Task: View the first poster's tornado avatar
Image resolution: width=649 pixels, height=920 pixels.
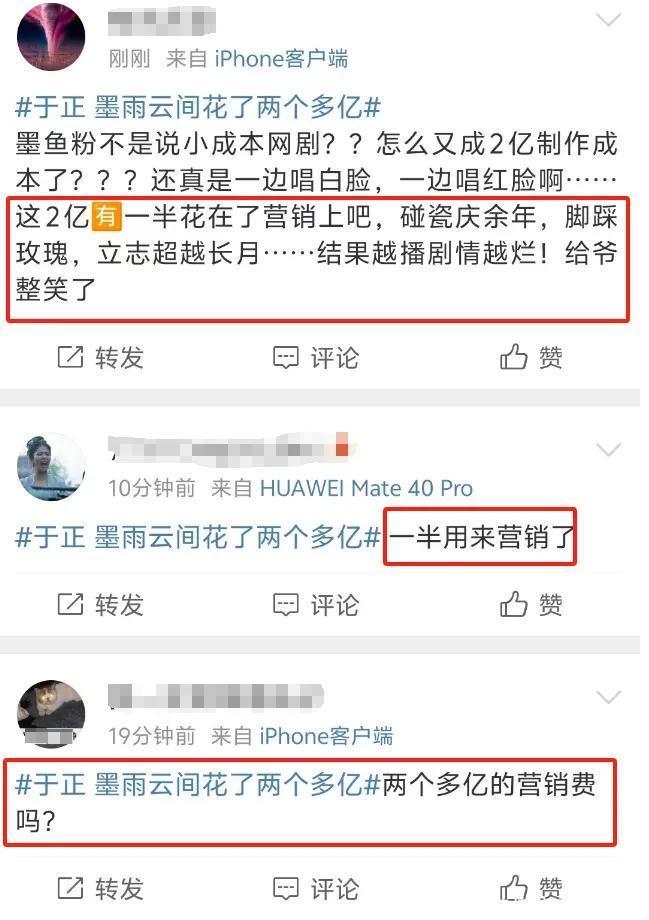Action: click(x=51, y=37)
